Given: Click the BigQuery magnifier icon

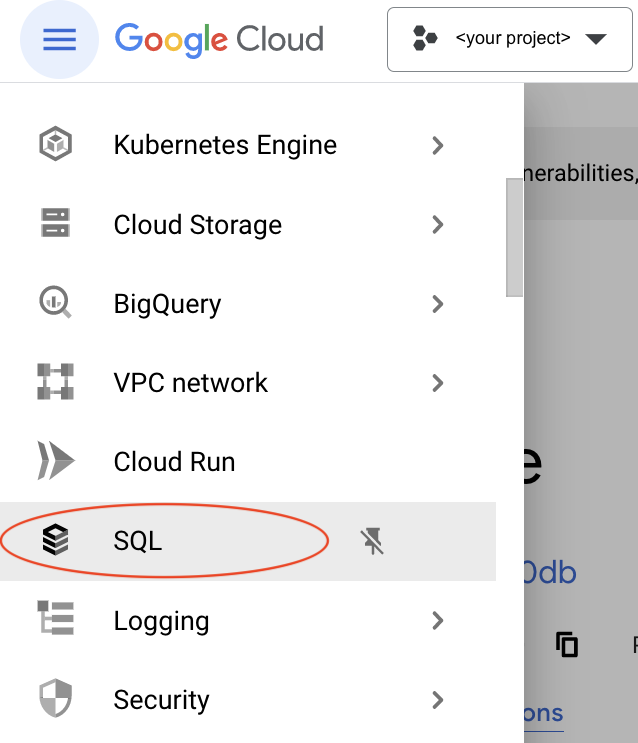Looking at the screenshot, I should click(x=55, y=303).
